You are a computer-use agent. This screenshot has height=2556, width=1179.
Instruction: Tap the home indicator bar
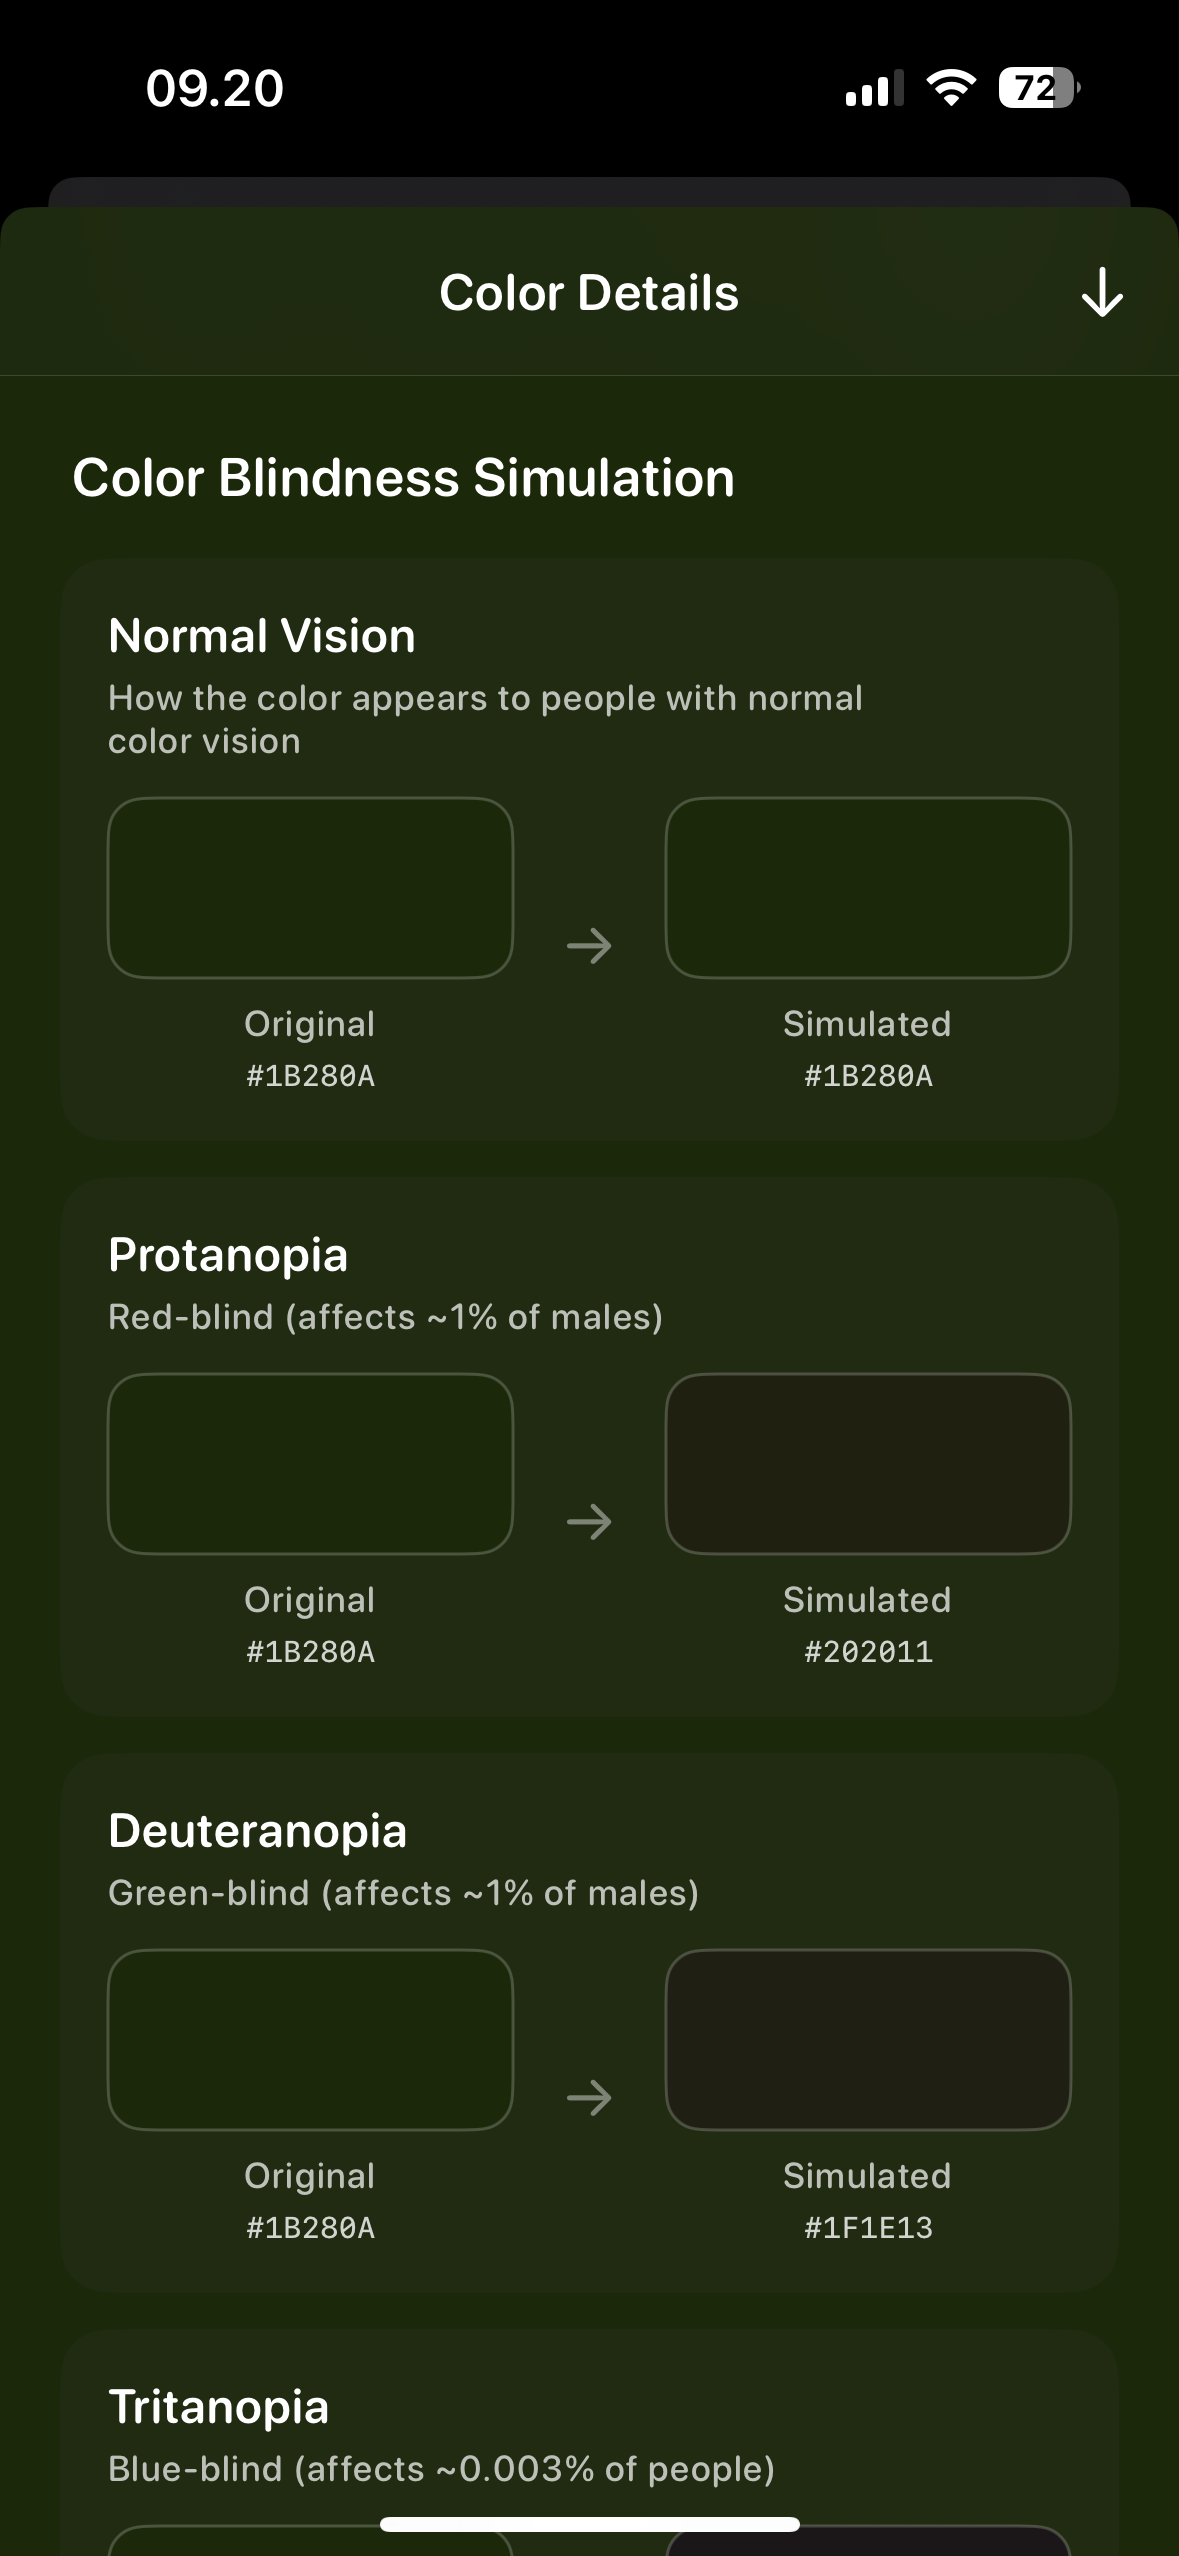pos(589,2524)
